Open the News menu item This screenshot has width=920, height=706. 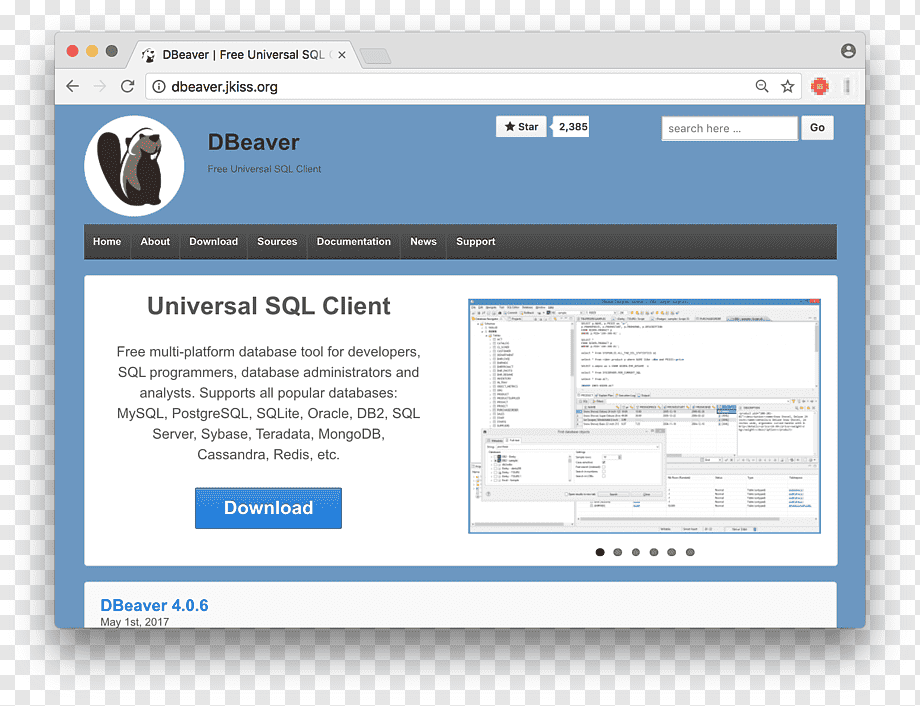point(424,242)
